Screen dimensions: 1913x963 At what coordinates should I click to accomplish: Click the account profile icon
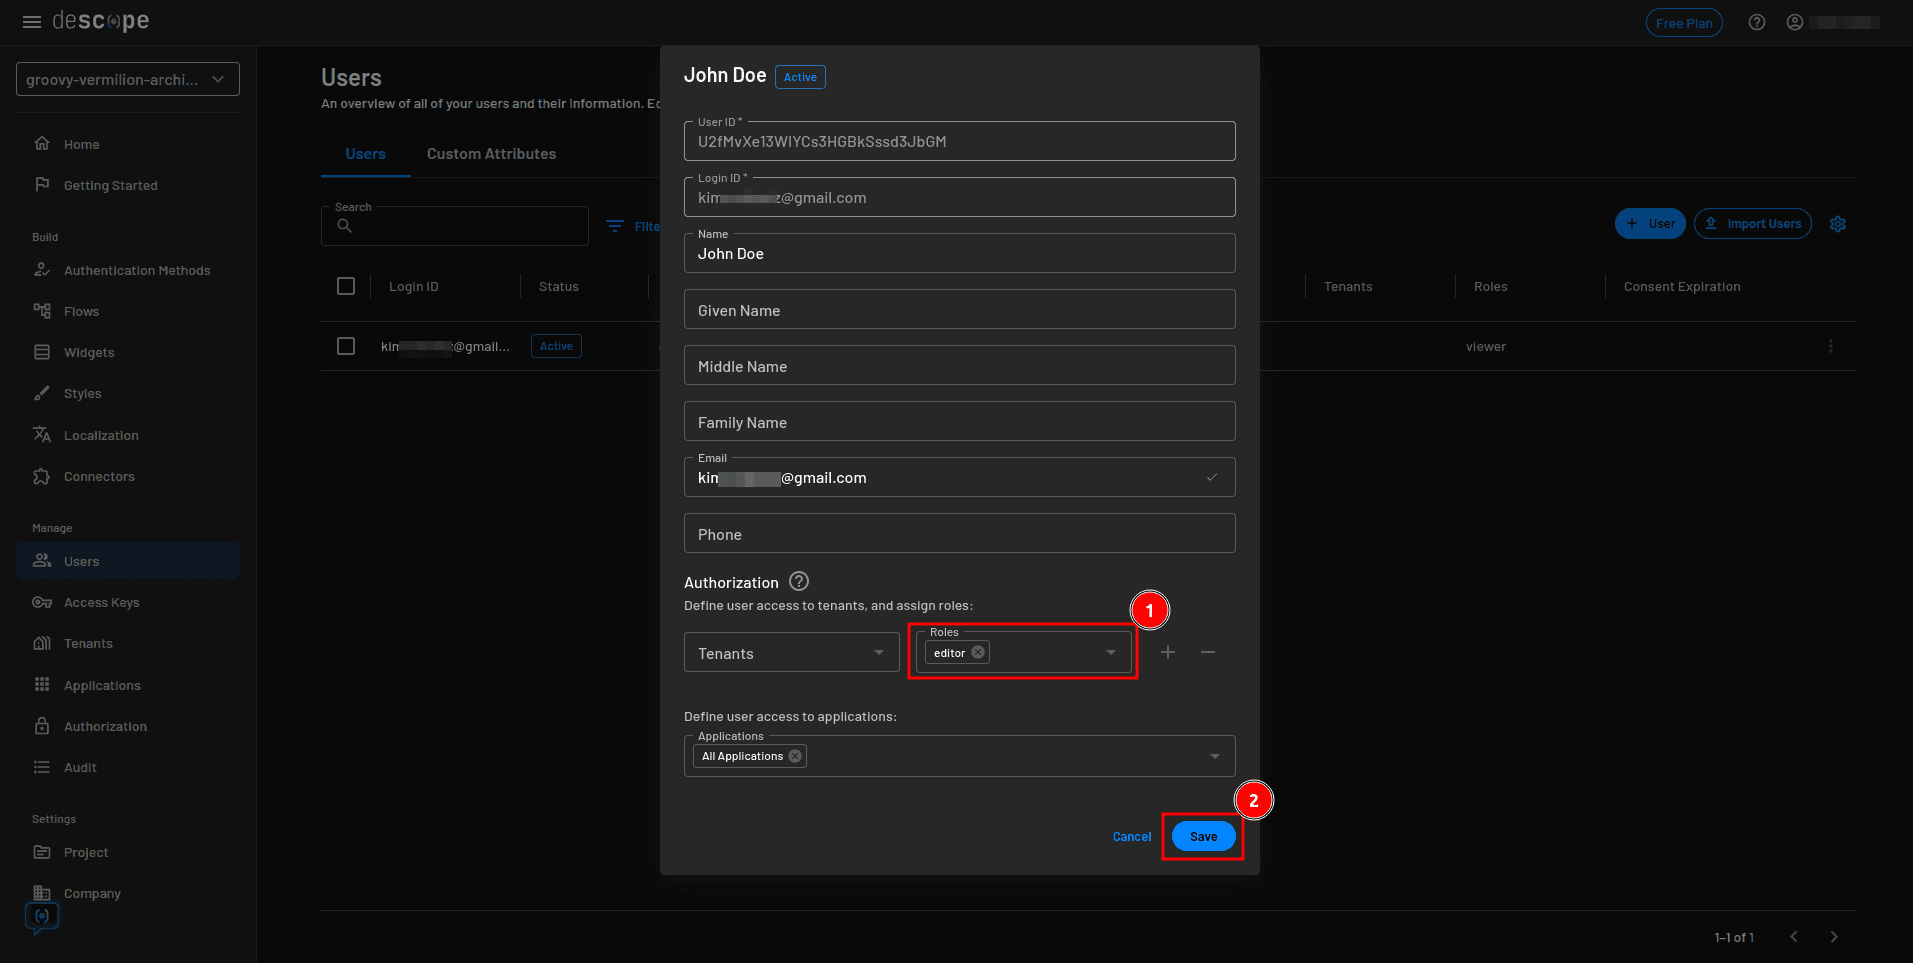[1795, 21]
